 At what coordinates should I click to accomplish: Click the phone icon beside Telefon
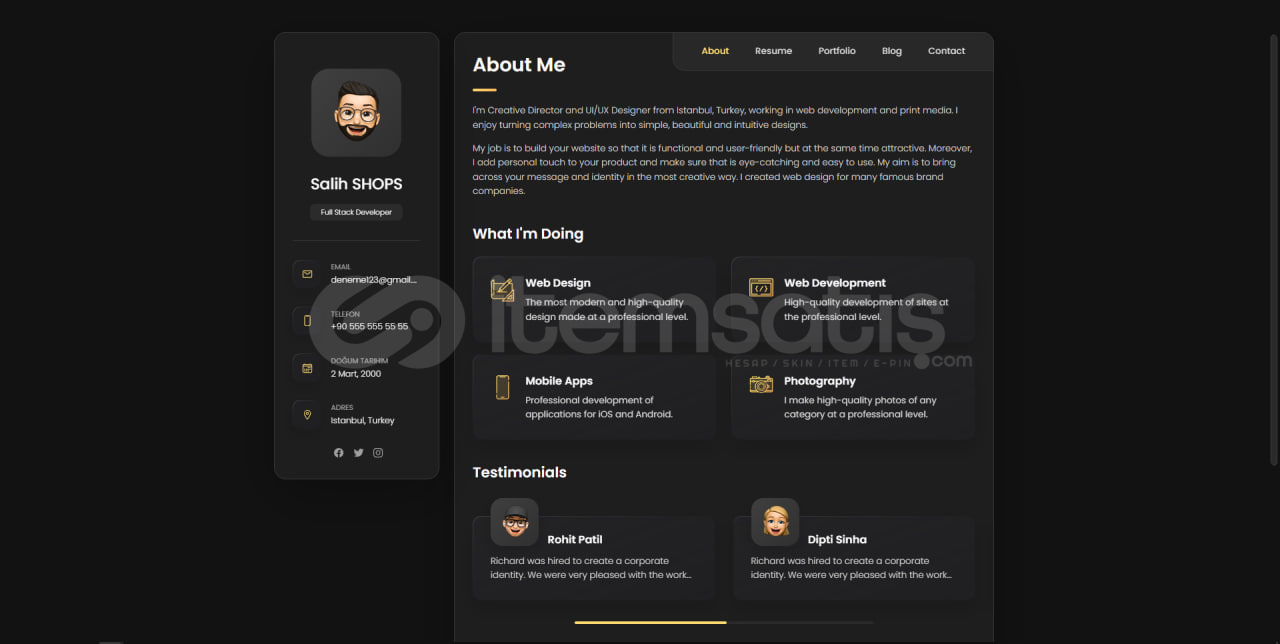tap(307, 321)
